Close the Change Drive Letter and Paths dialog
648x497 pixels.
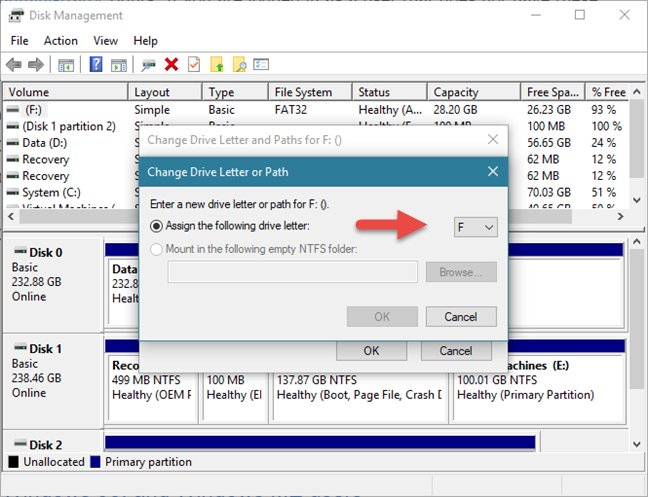(x=493, y=140)
